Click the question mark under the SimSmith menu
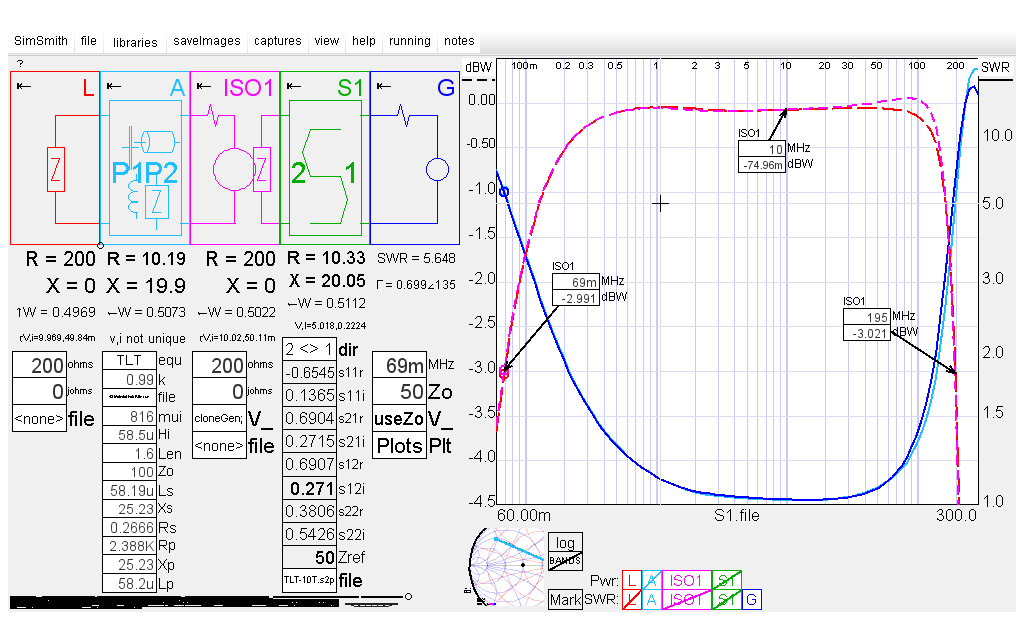 coord(20,63)
